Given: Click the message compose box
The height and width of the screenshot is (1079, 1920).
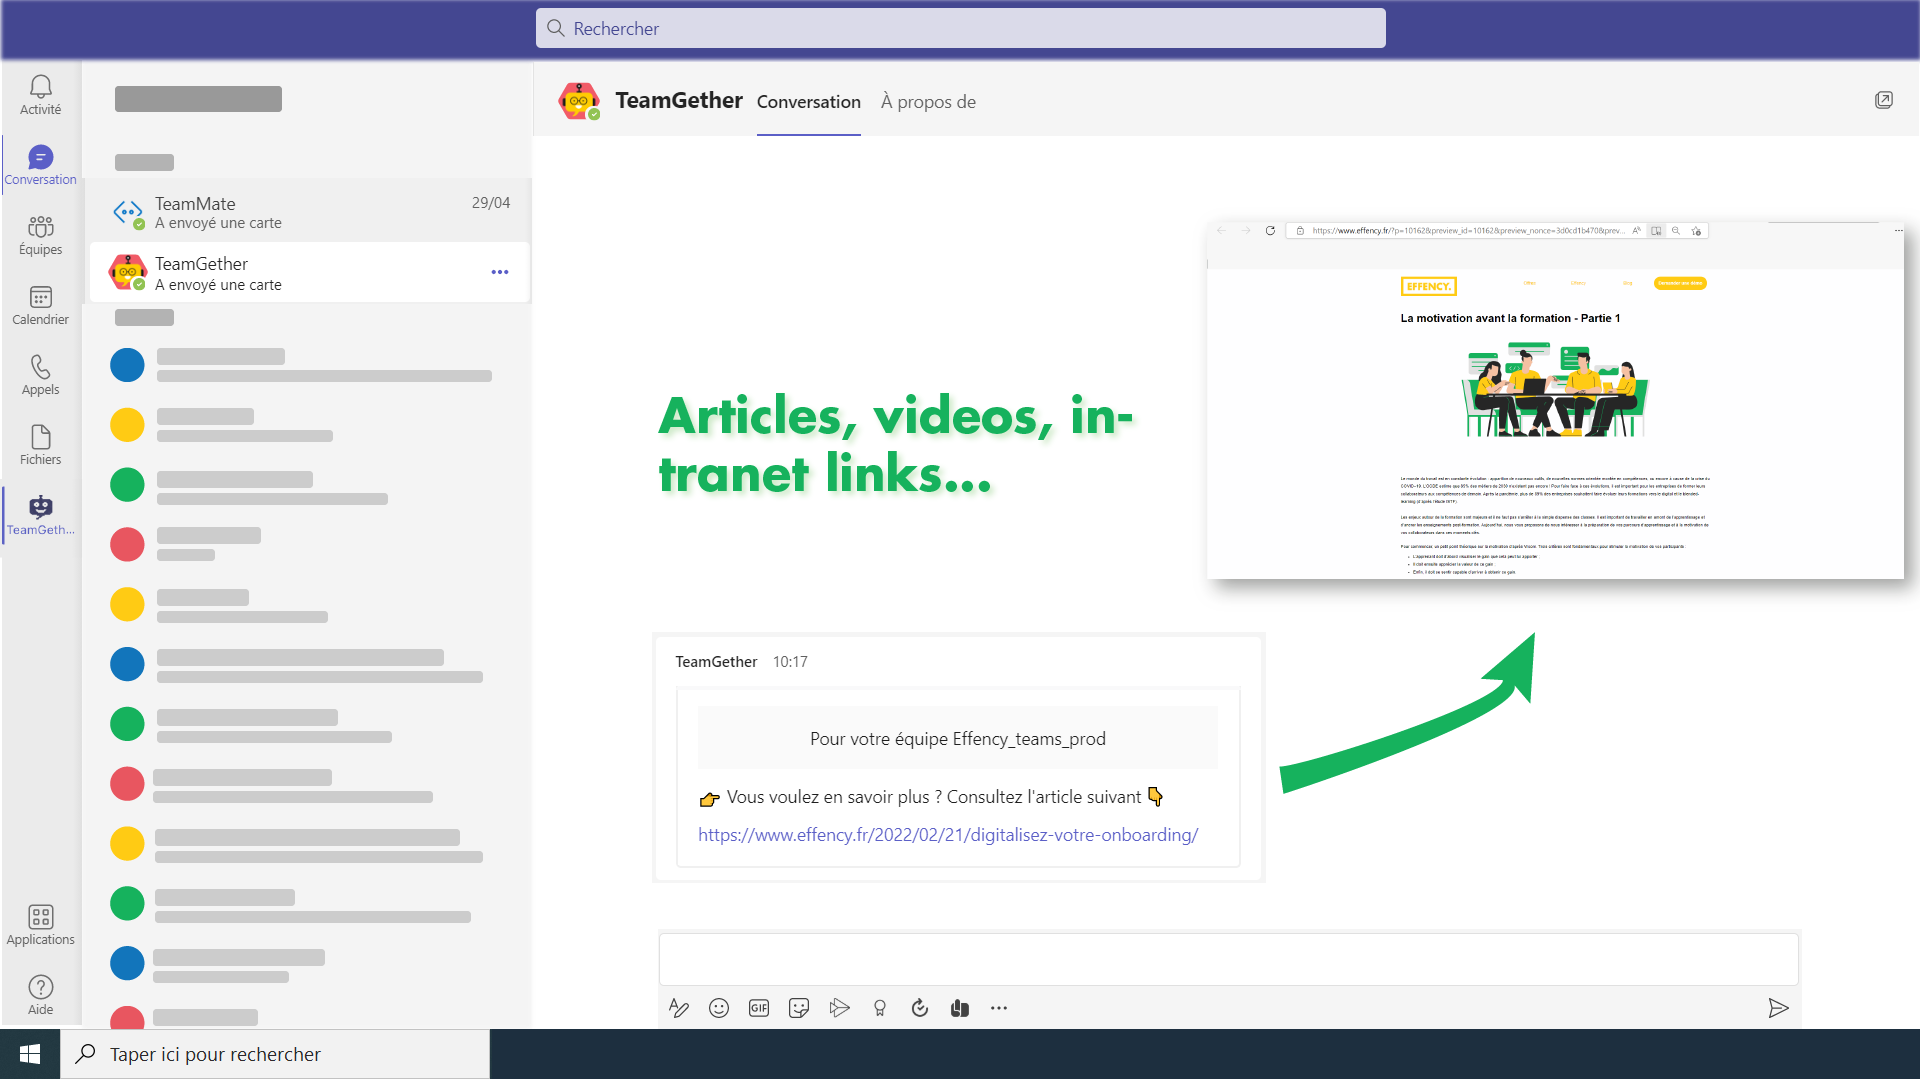Looking at the screenshot, I should [x=1228, y=959].
